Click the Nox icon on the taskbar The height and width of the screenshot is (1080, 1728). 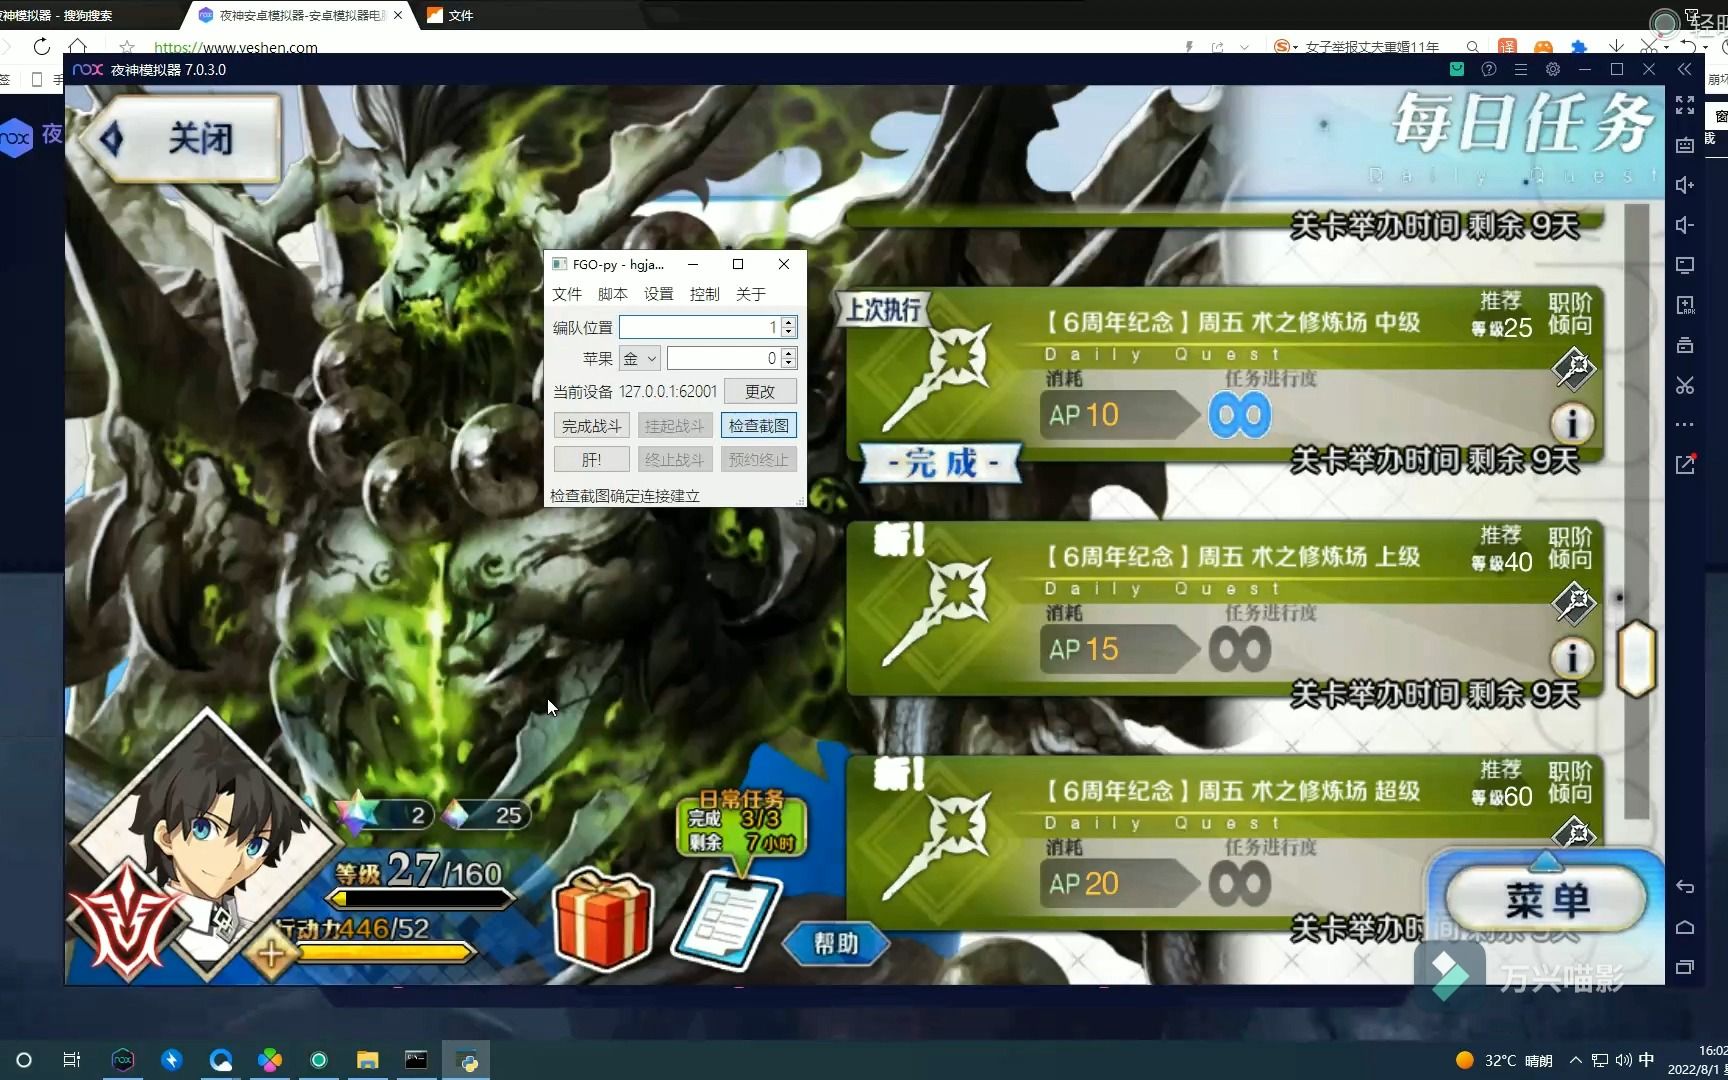click(x=122, y=1060)
